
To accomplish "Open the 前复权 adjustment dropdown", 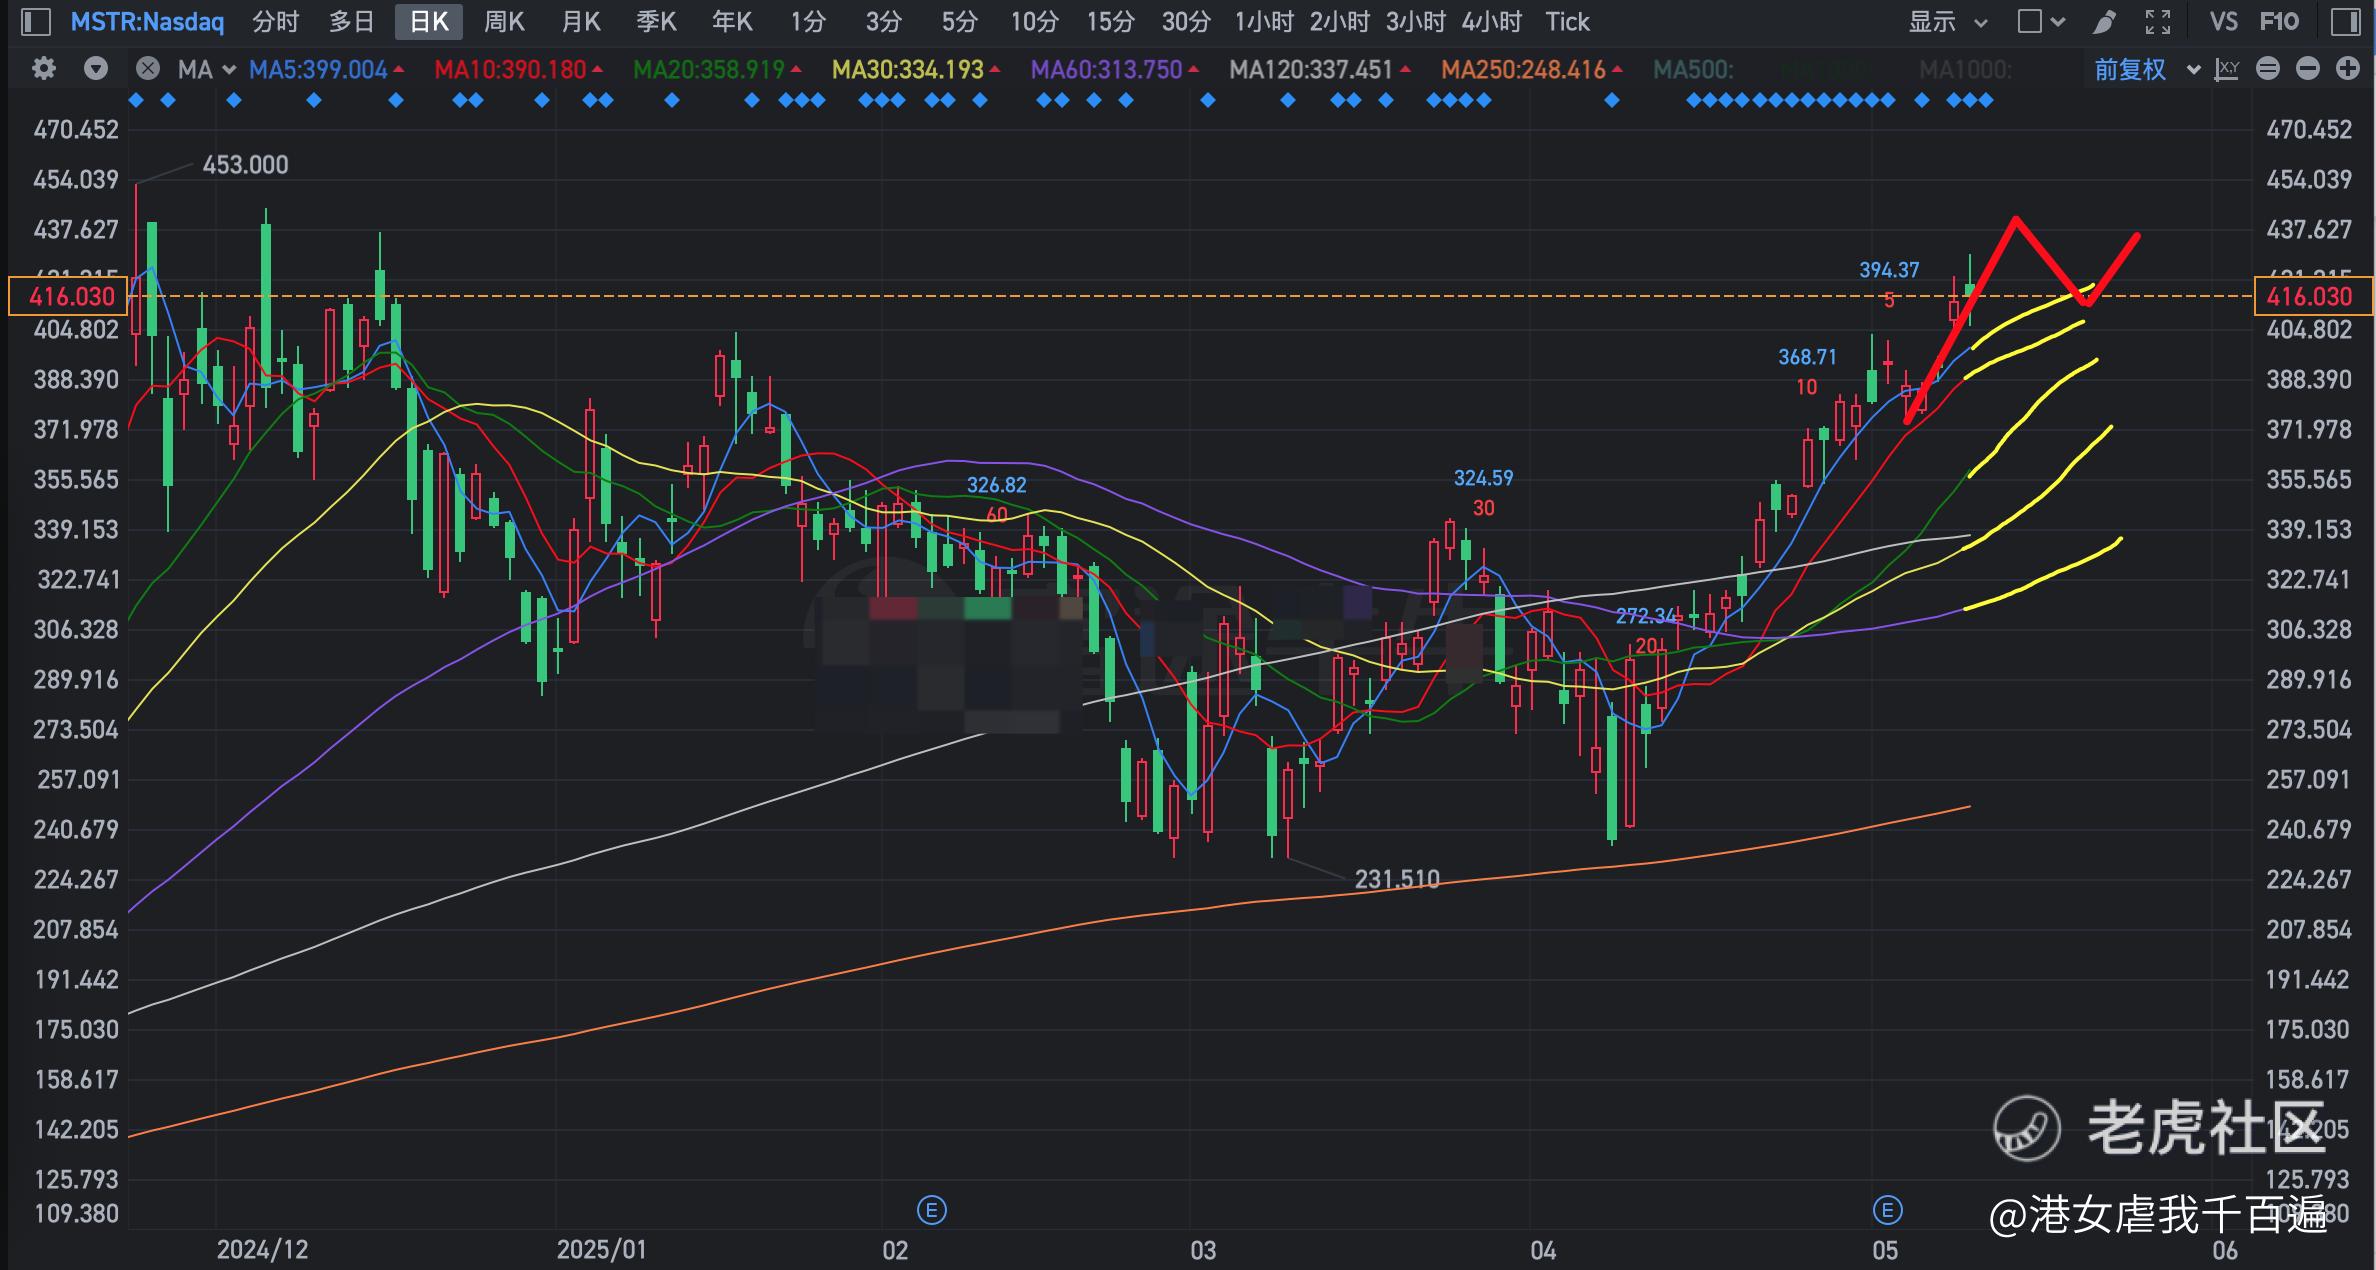I will [2147, 69].
